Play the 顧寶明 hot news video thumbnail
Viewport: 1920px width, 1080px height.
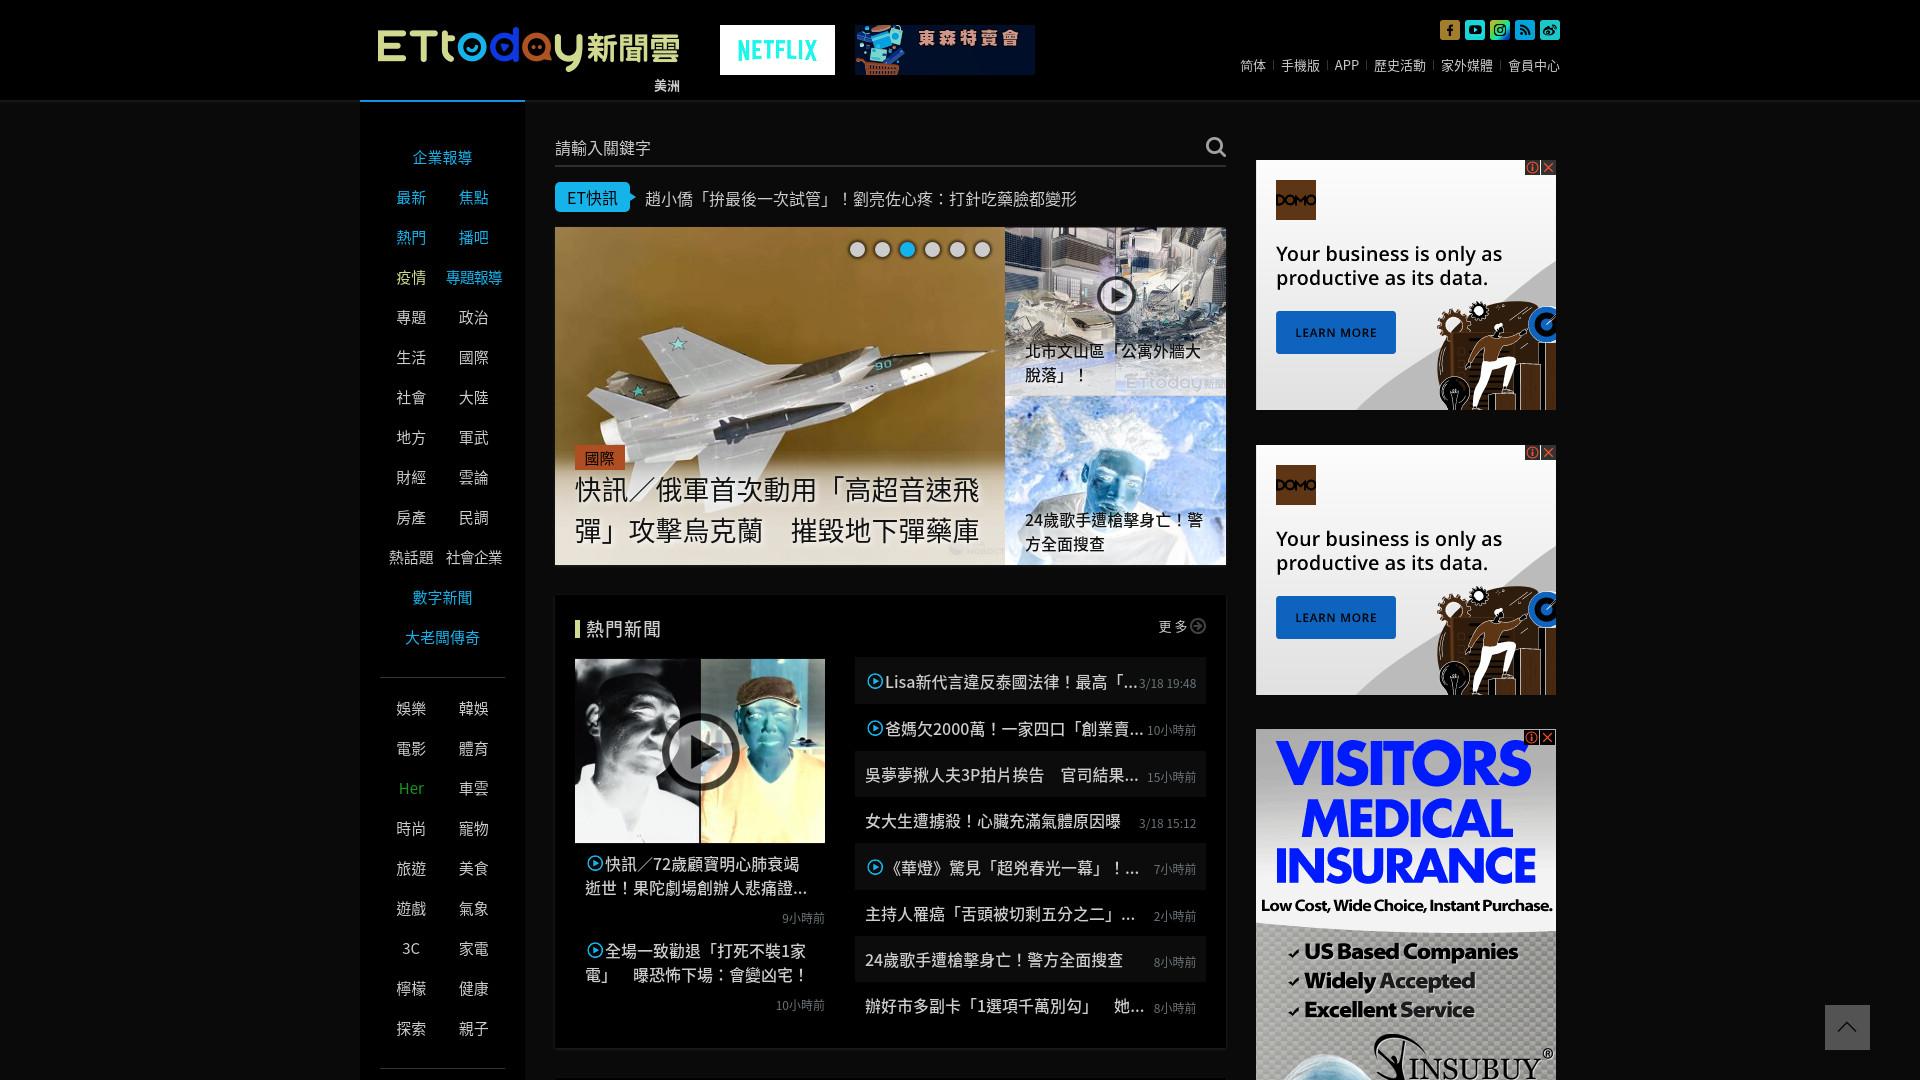pos(700,751)
